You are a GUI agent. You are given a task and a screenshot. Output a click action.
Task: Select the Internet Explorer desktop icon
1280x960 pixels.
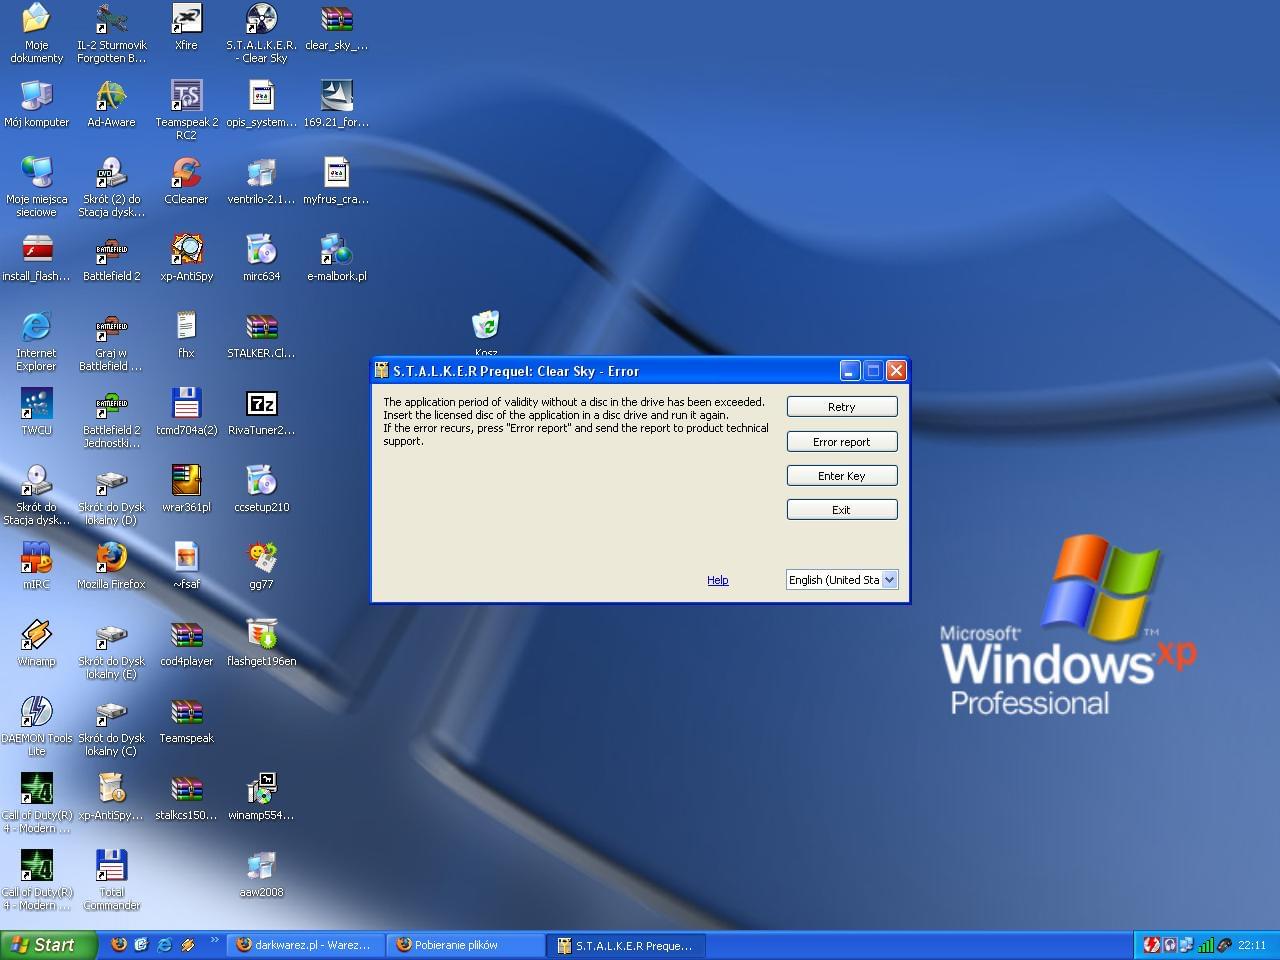(37, 341)
